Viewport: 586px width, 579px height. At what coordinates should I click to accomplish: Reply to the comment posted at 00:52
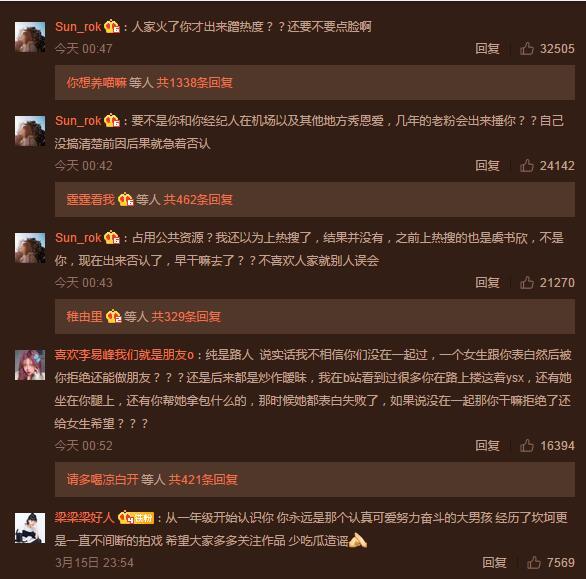pos(487,446)
